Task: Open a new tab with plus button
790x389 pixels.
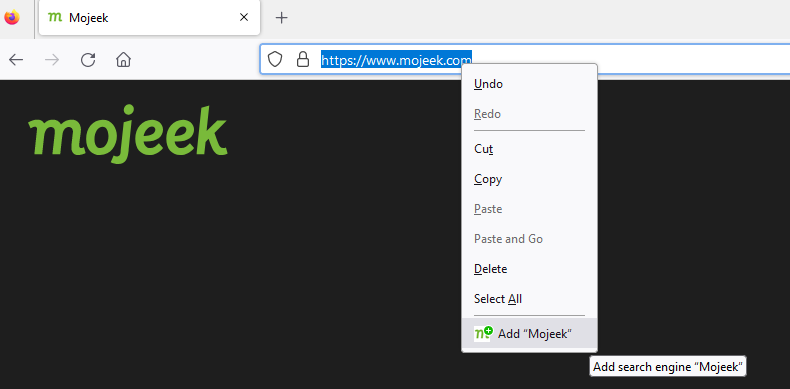Action: pyautogui.click(x=282, y=18)
